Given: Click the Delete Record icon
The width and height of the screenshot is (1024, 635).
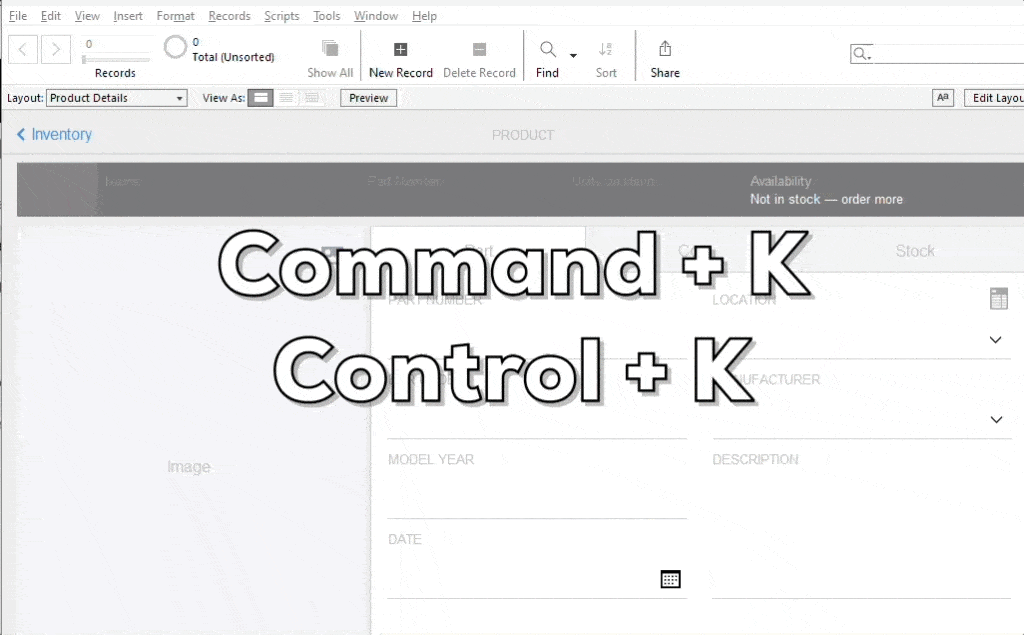Looking at the screenshot, I should pos(479,50).
